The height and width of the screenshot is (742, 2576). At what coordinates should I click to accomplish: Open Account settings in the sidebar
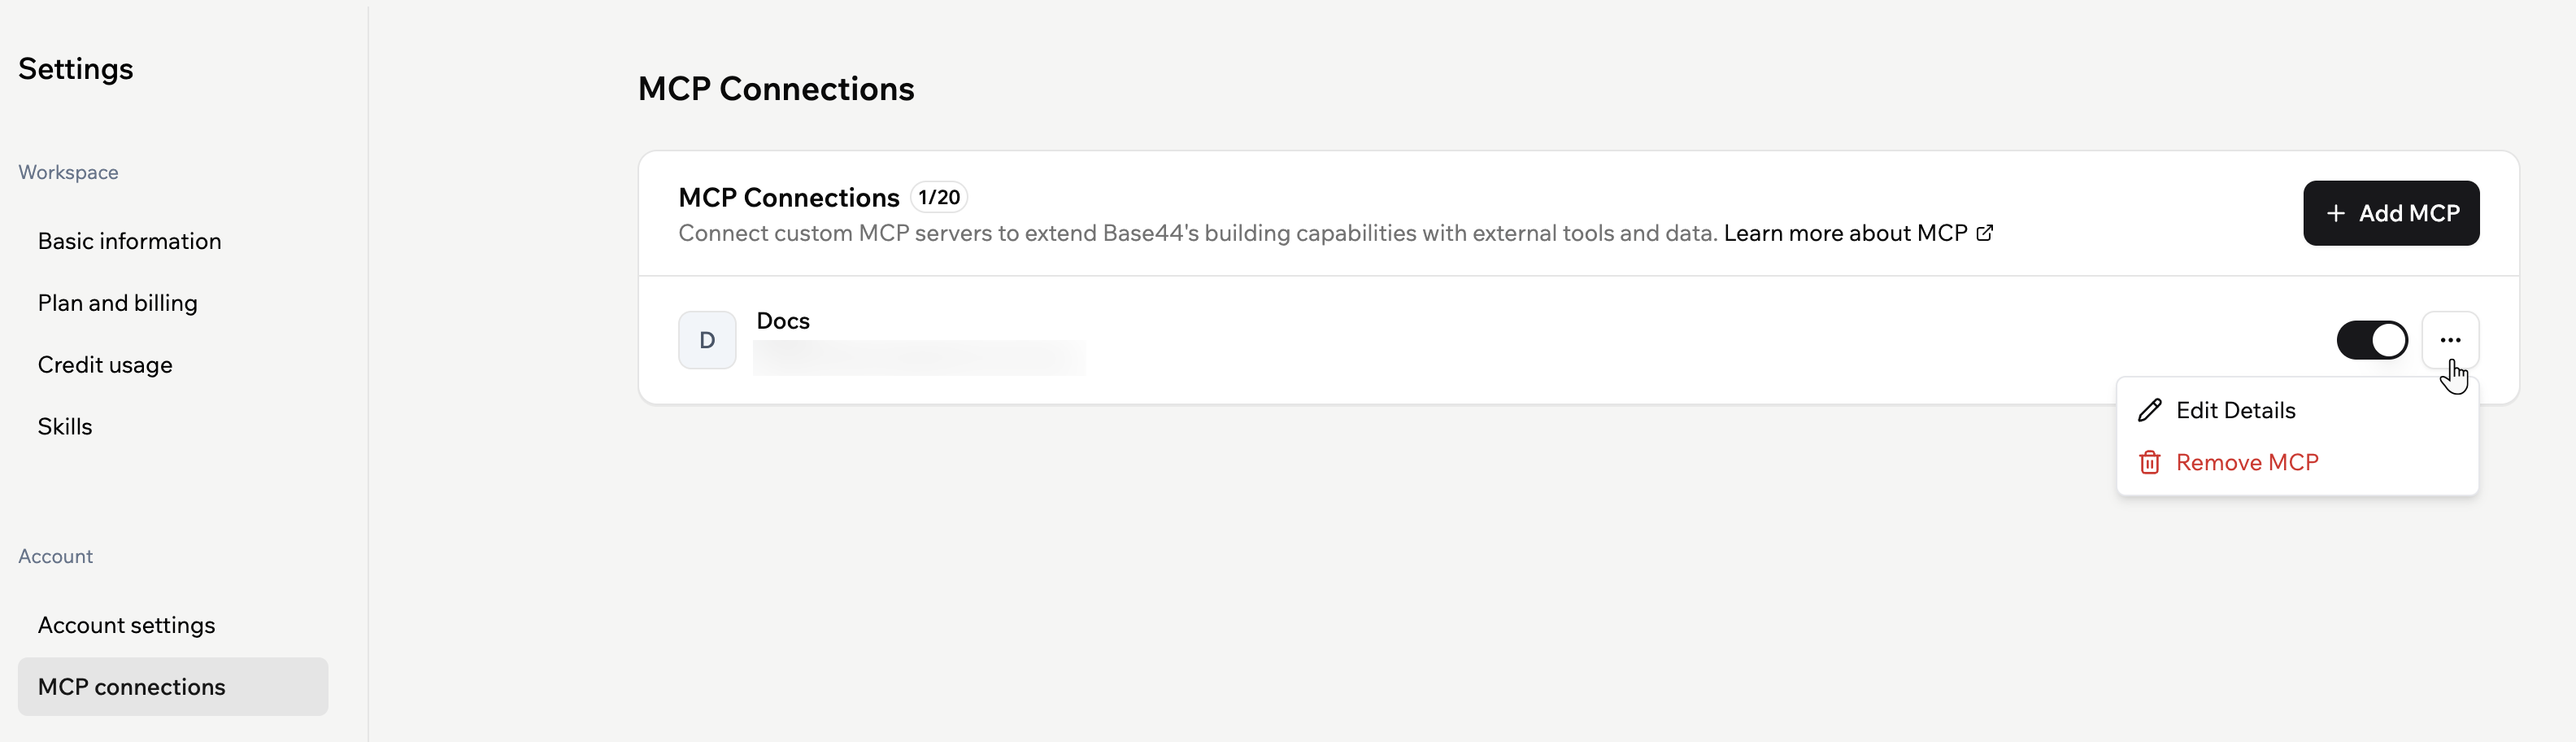point(126,625)
